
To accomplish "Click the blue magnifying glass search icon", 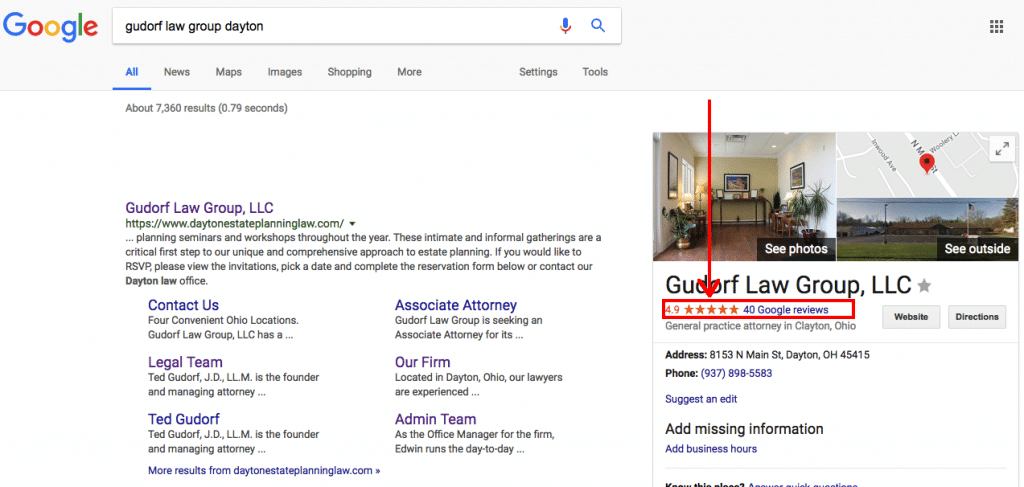I will 598,26.
